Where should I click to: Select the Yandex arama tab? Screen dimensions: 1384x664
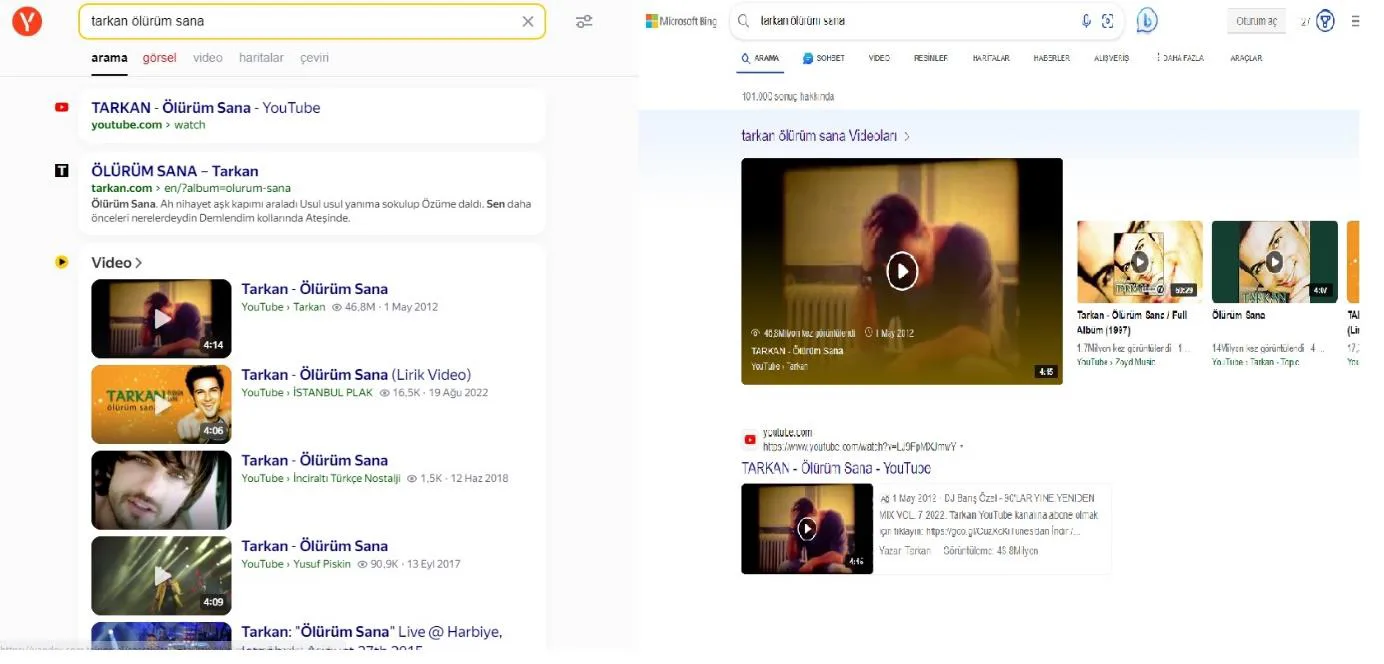click(x=109, y=58)
